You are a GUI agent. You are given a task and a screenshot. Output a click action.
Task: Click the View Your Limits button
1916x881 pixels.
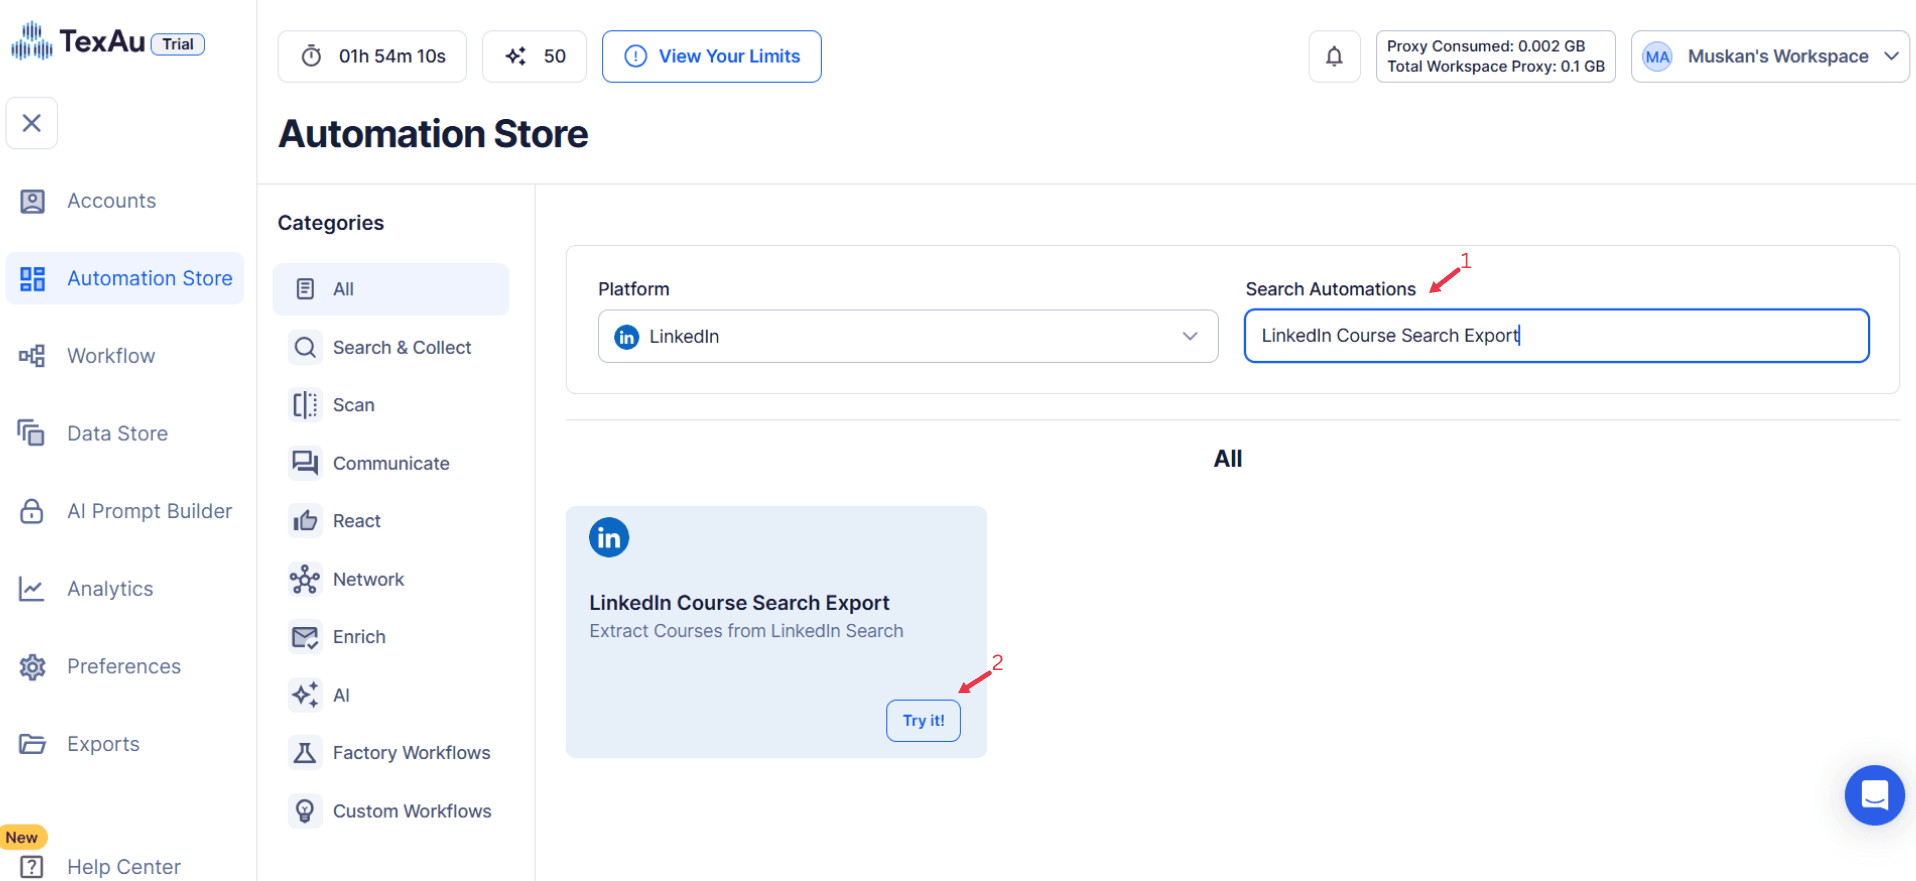712,56
